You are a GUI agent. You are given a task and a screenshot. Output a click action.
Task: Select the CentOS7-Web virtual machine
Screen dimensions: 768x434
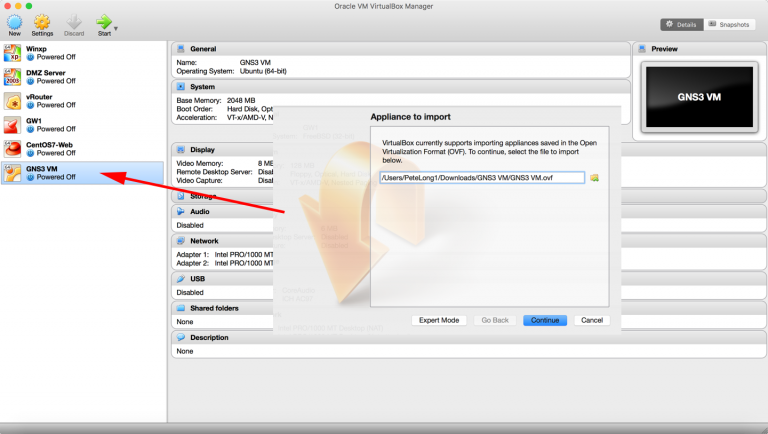pos(82,149)
